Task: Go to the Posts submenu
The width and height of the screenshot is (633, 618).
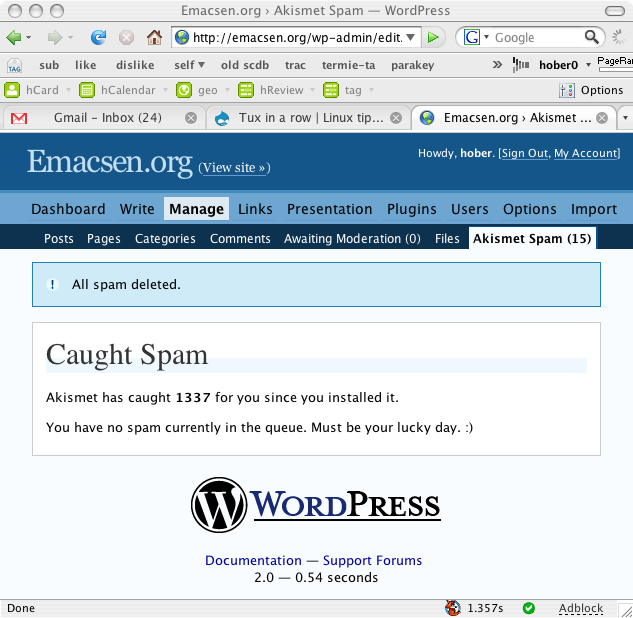Action: coord(59,239)
